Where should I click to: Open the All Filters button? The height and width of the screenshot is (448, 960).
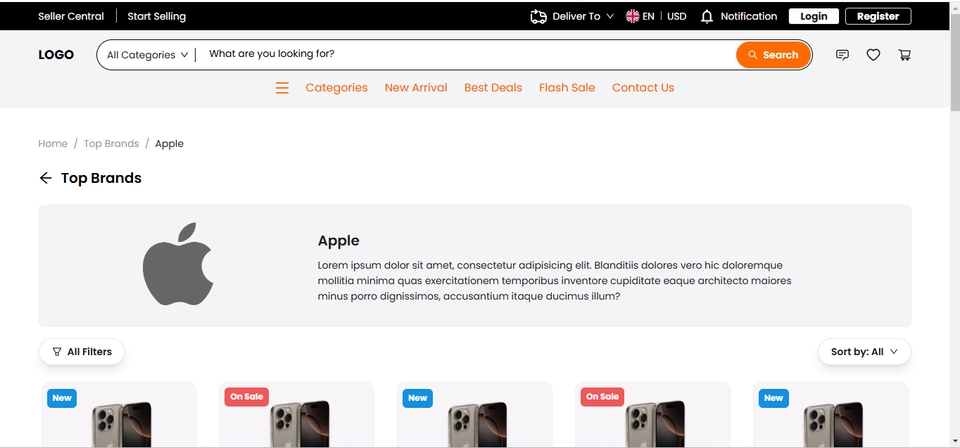click(82, 352)
